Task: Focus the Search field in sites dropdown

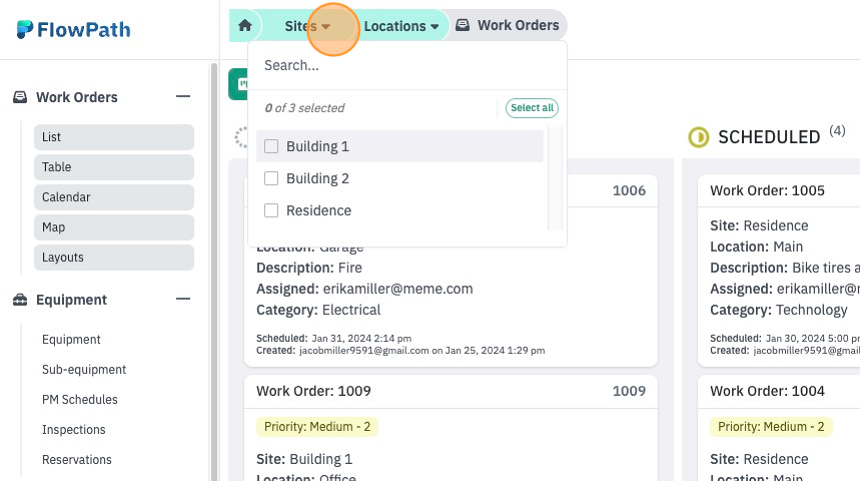Action: [x=407, y=65]
